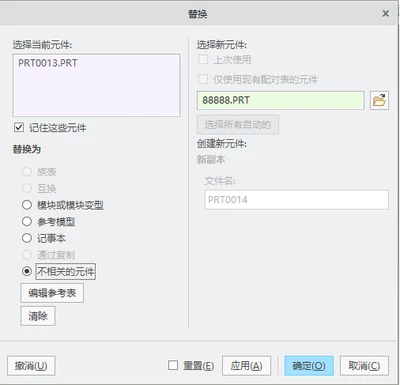Enable the 重置(E) checkbox
Viewport: 400px width, 385px height.
[x=173, y=365]
